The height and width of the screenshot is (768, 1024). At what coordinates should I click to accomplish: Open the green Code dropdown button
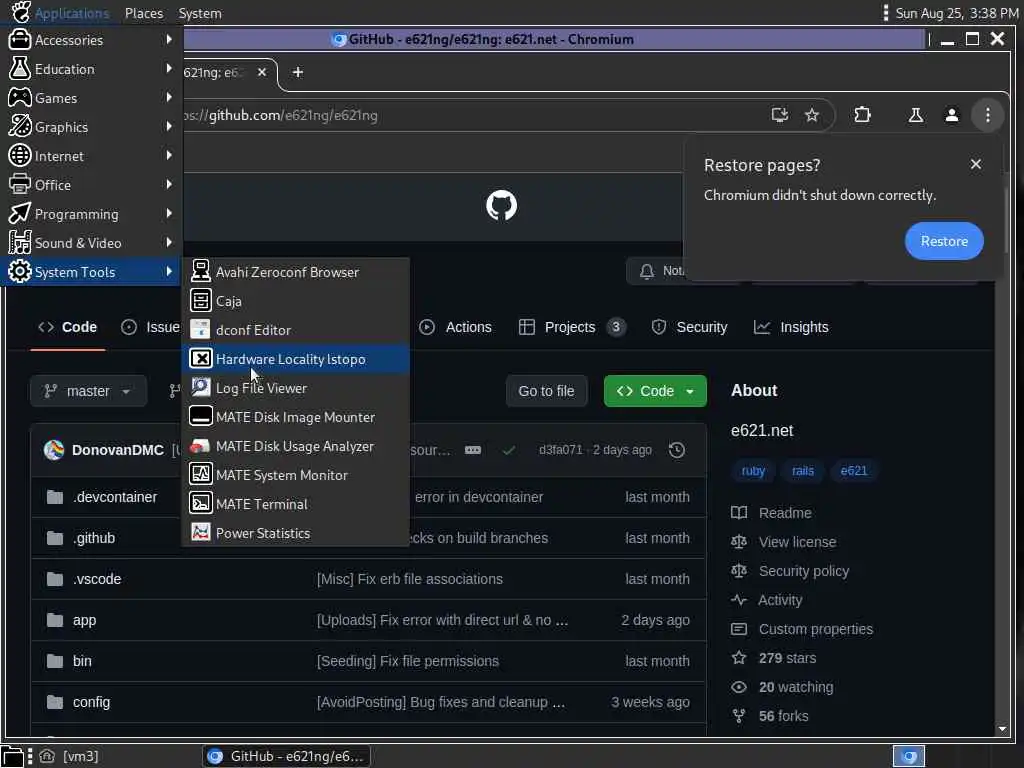pyautogui.click(x=655, y=391)
